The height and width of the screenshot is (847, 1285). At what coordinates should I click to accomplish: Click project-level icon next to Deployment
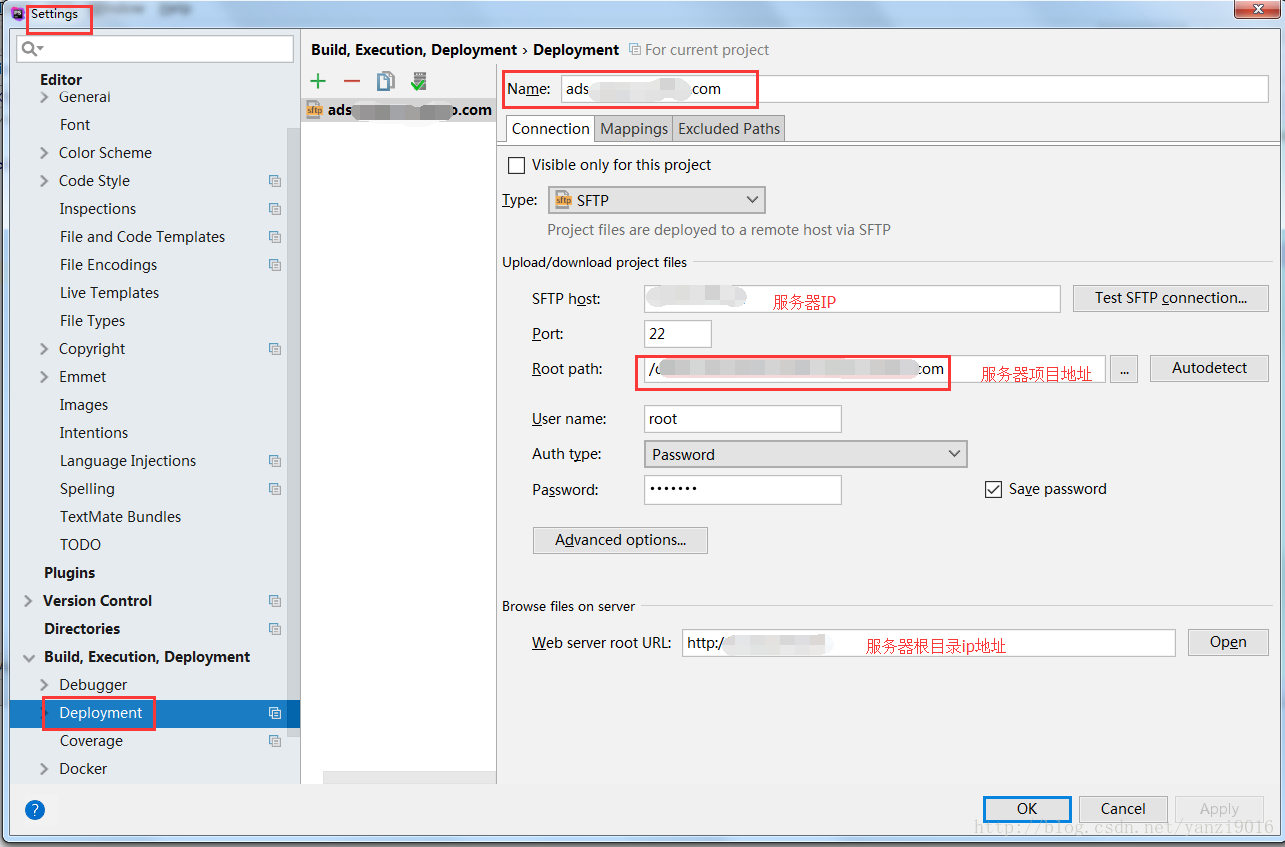coord(275,713)
